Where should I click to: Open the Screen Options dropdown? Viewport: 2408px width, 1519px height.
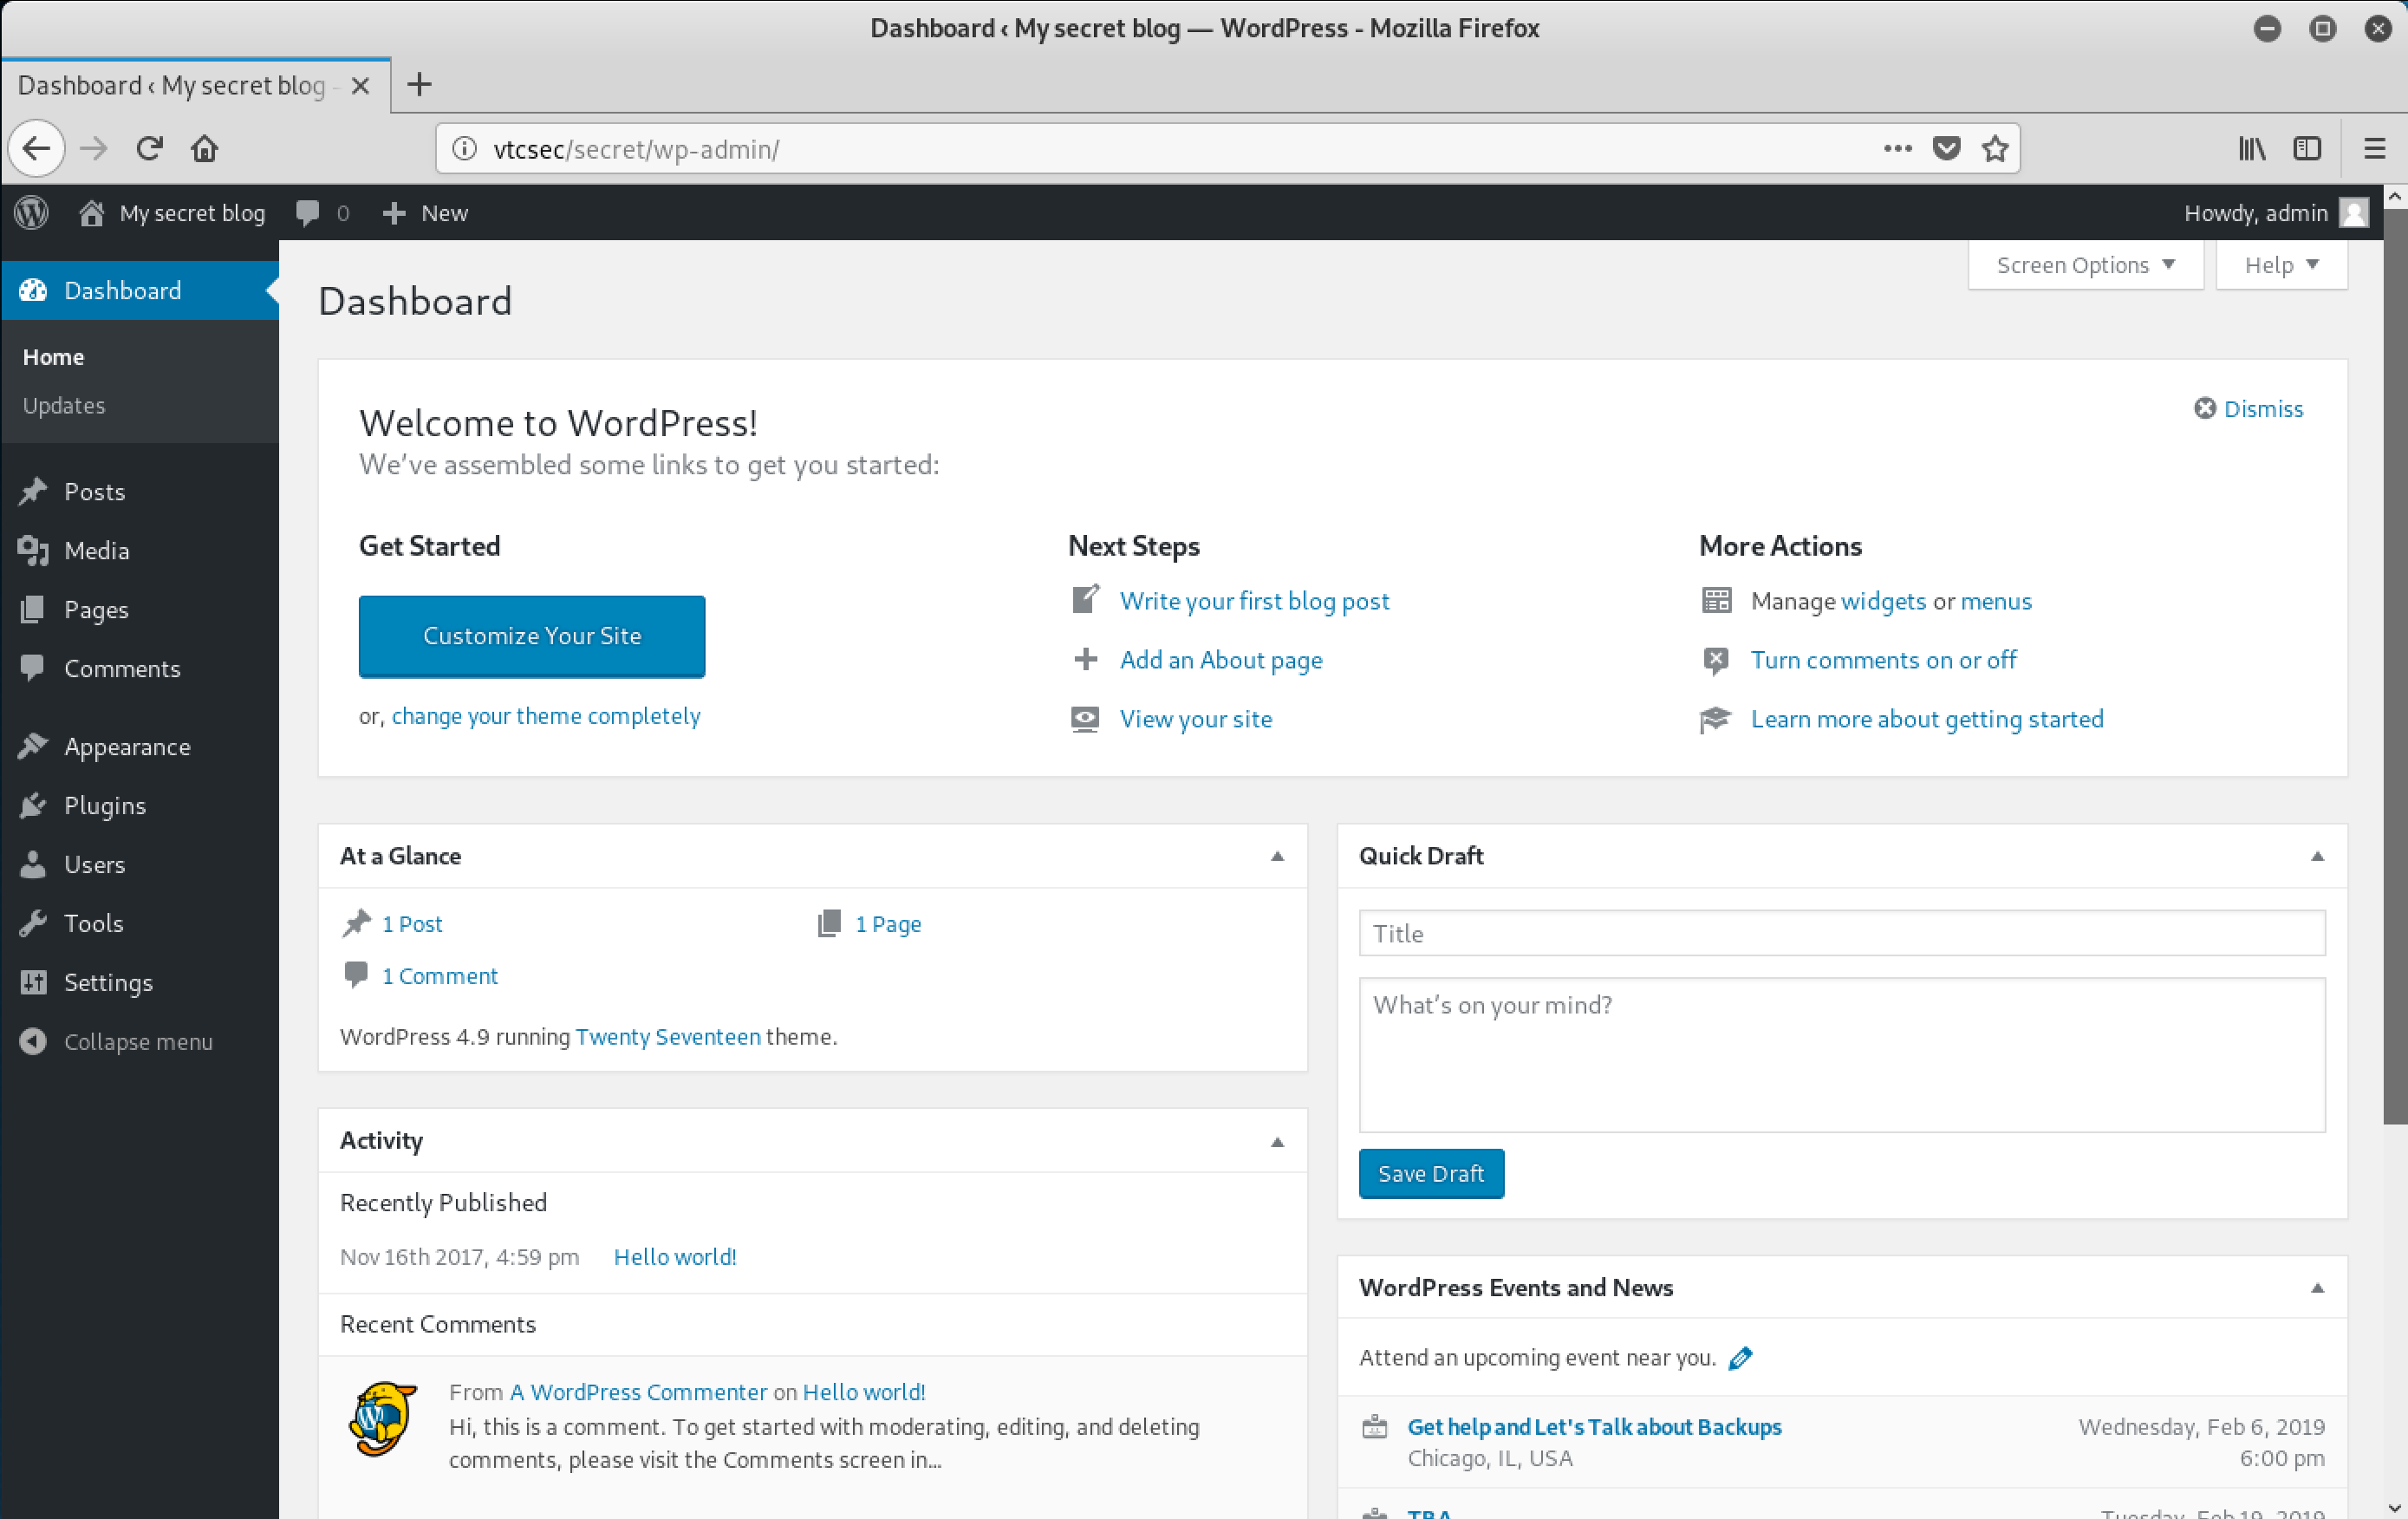pyautogui.click(x=2085, y=265)
